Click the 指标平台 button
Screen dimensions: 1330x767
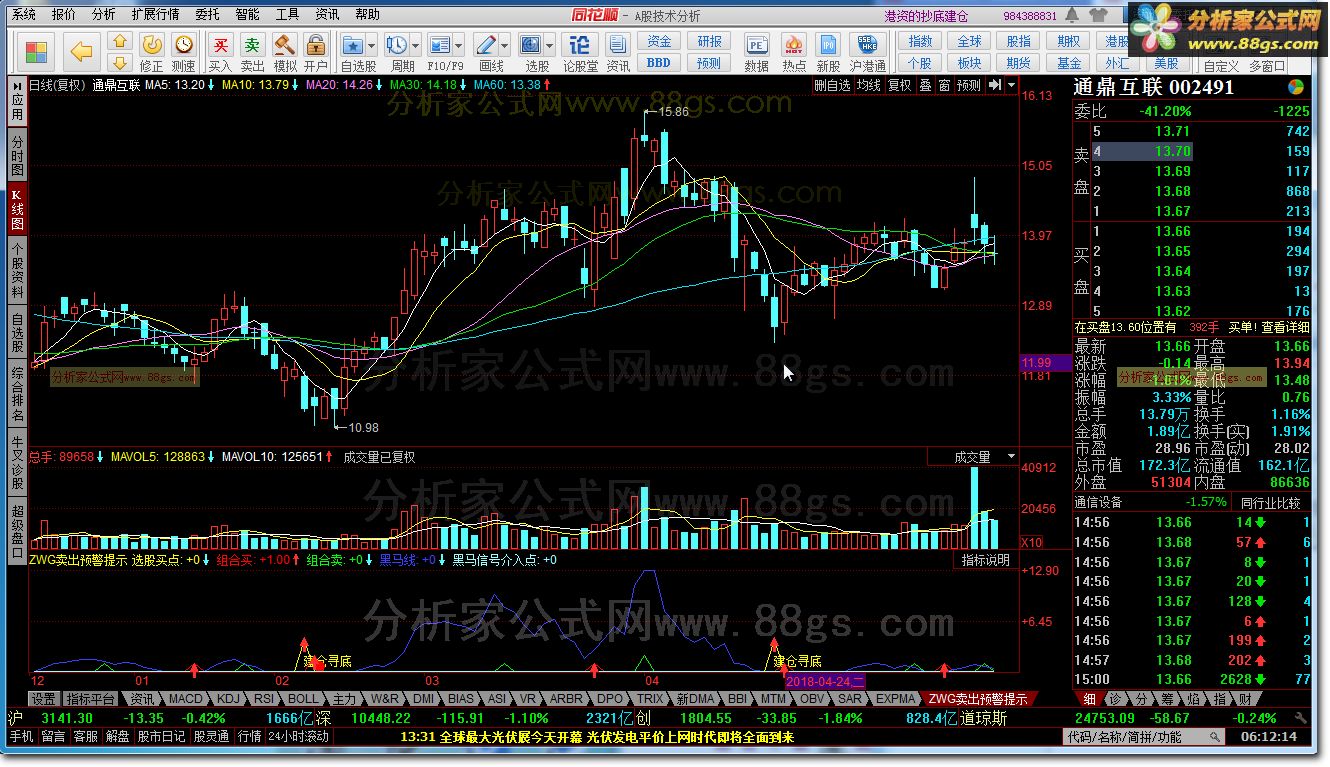pos(91,699)
